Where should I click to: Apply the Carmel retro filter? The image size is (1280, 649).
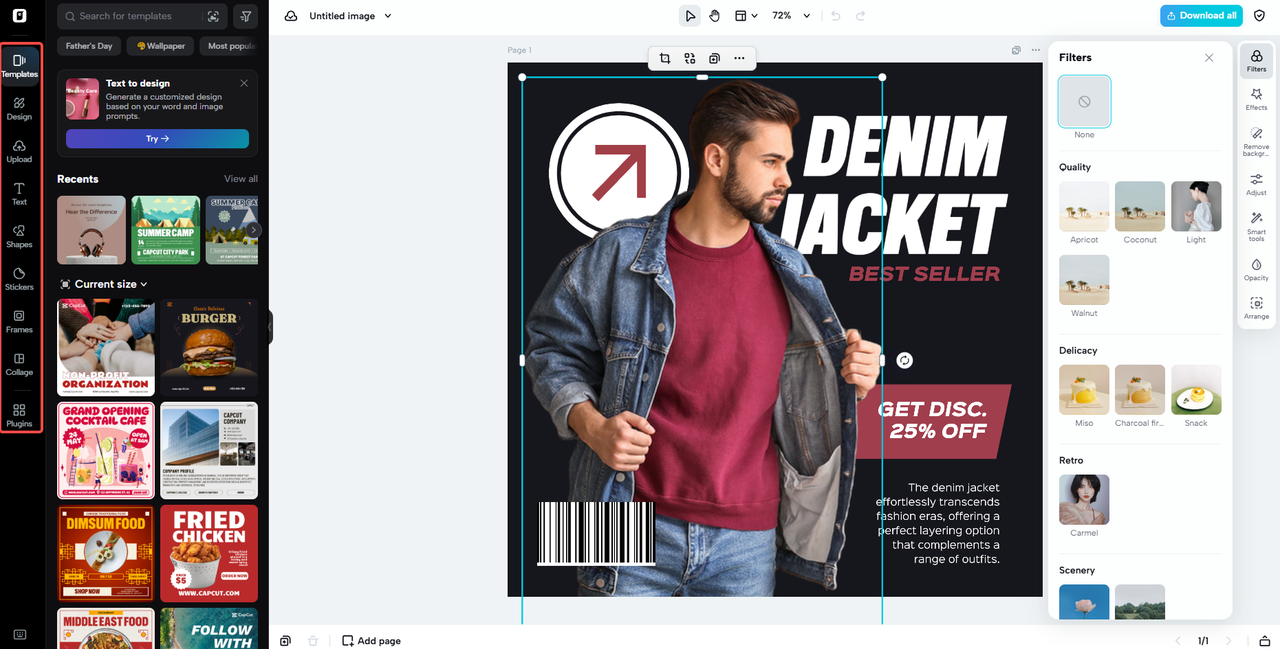(1084, 500)
